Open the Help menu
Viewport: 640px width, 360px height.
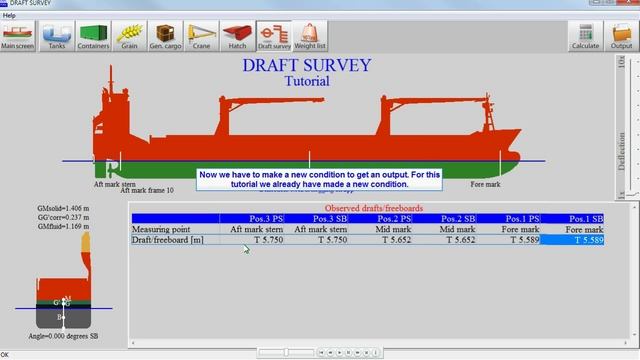9,16
